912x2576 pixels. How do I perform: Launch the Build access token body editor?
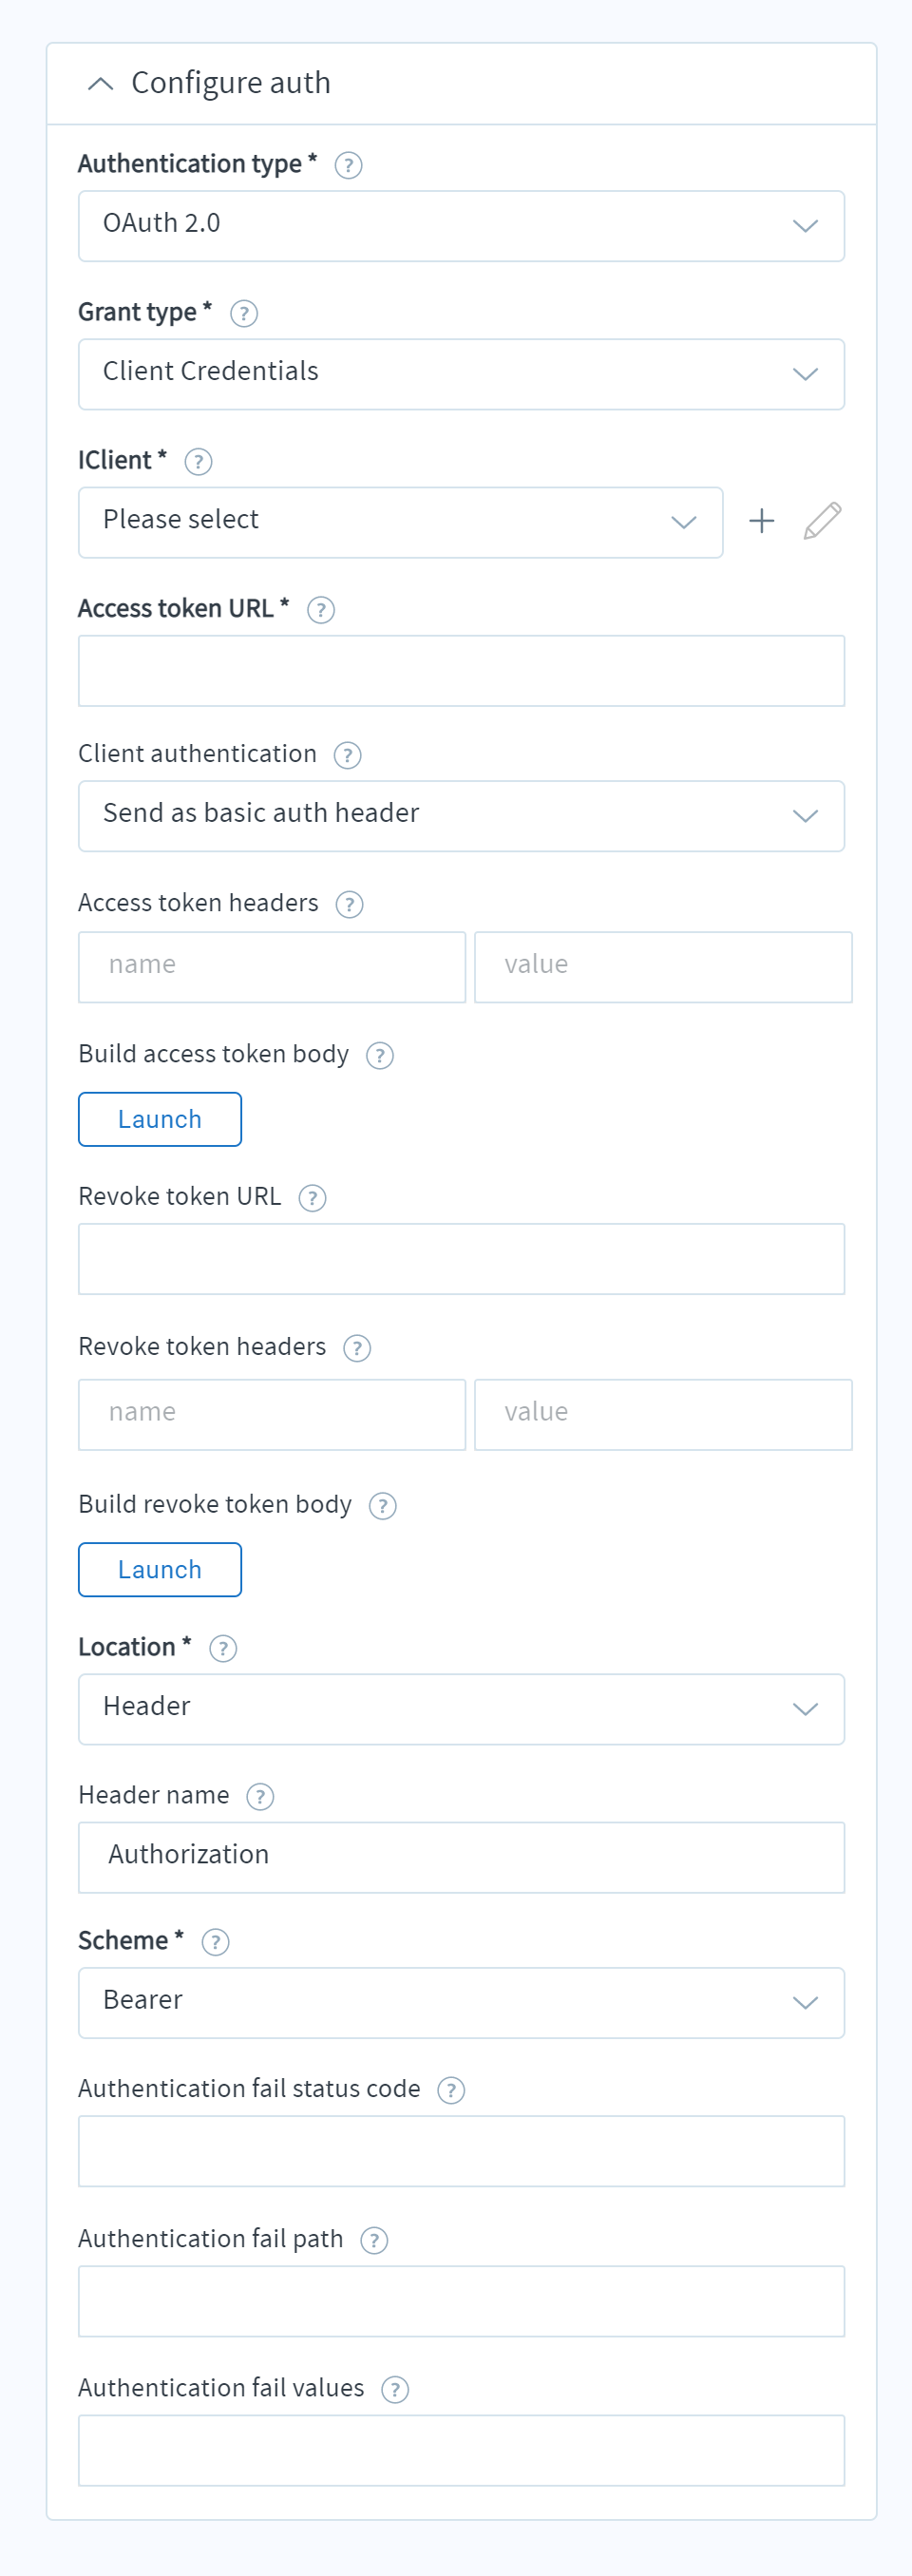160,1119
